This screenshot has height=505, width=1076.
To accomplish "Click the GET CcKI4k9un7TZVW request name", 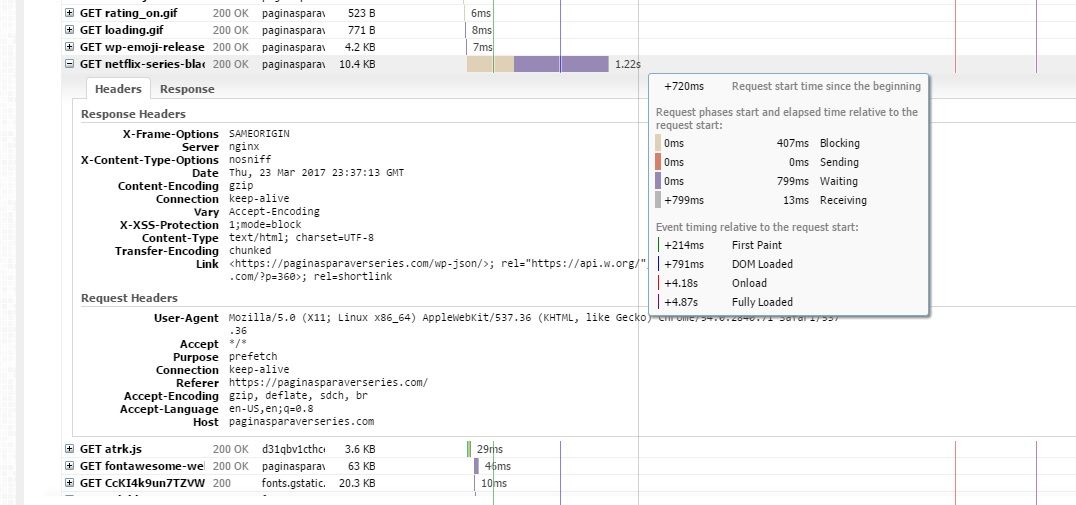I will [142, 482].
